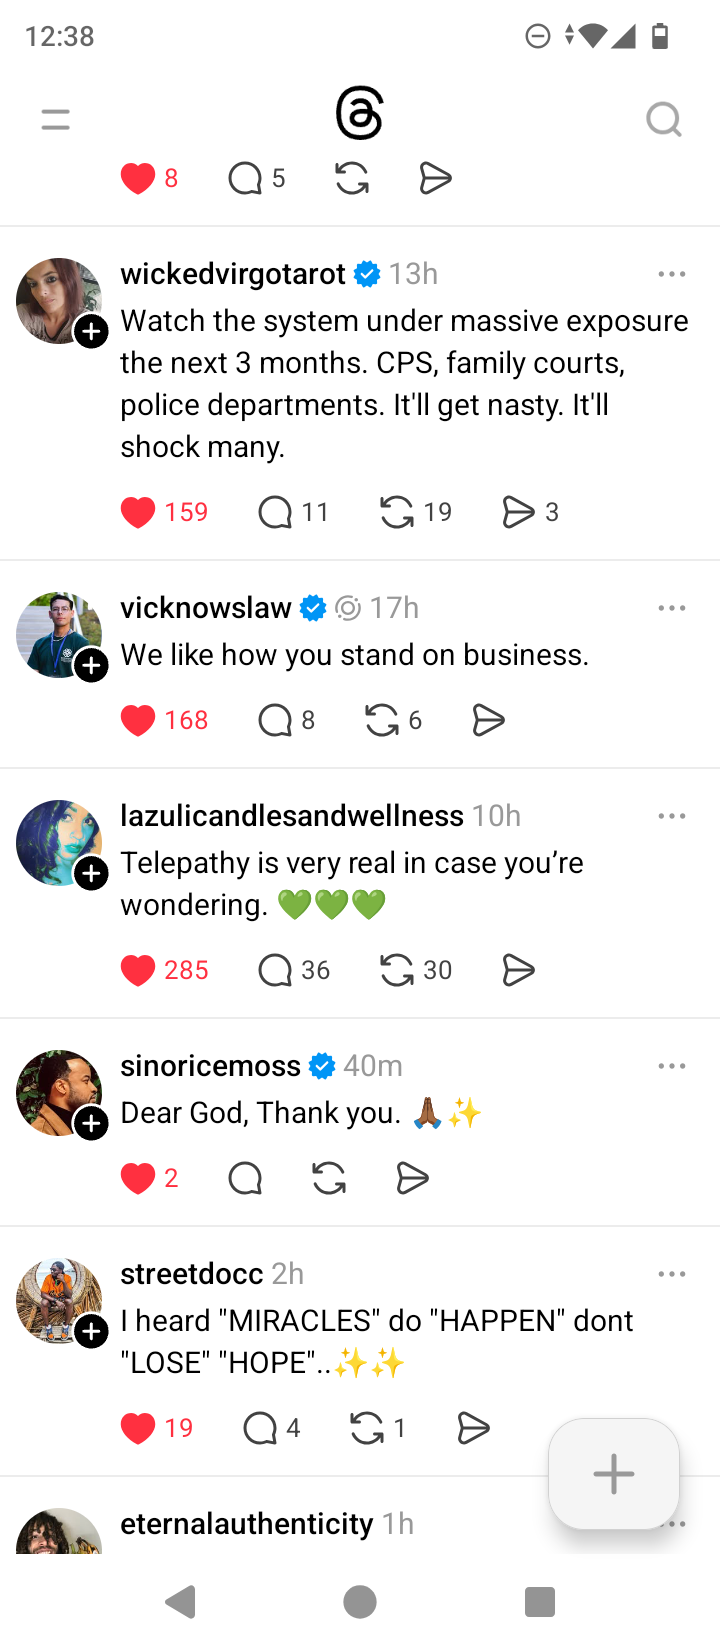720x1650 pixels.
Task: Repost the wickedvirgotarot post
Action: pyautogui.click(x=397, y=512)
